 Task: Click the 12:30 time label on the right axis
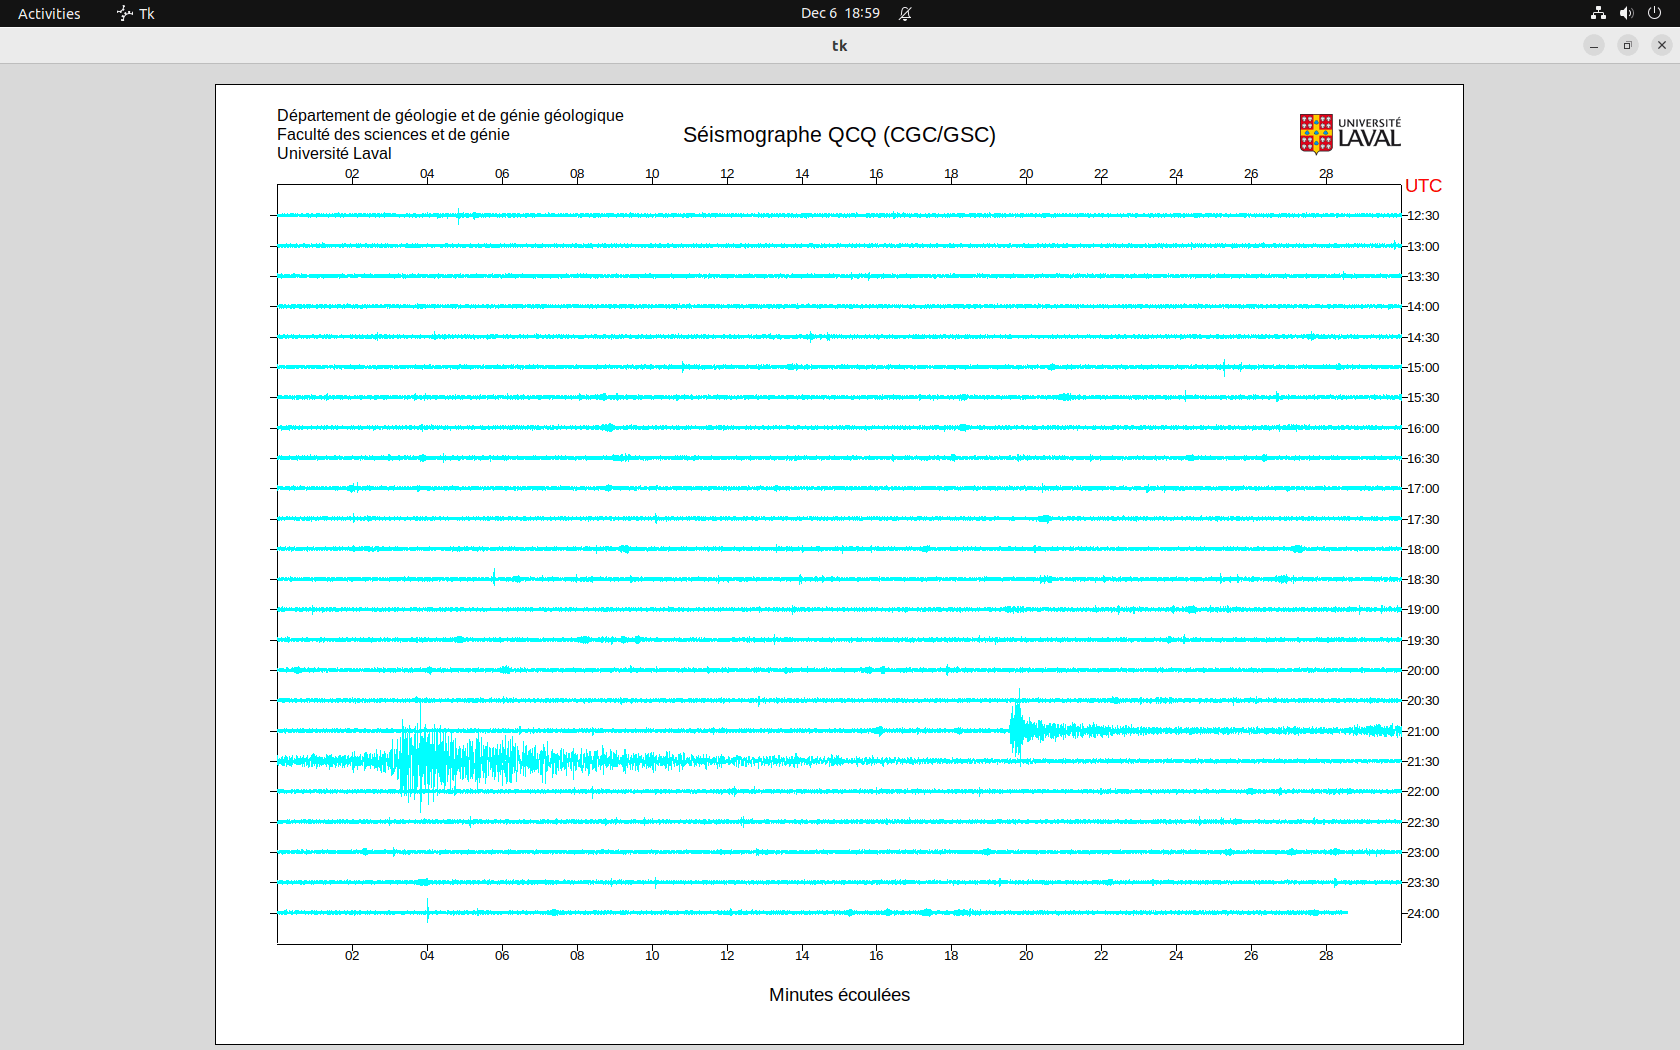1423,216
